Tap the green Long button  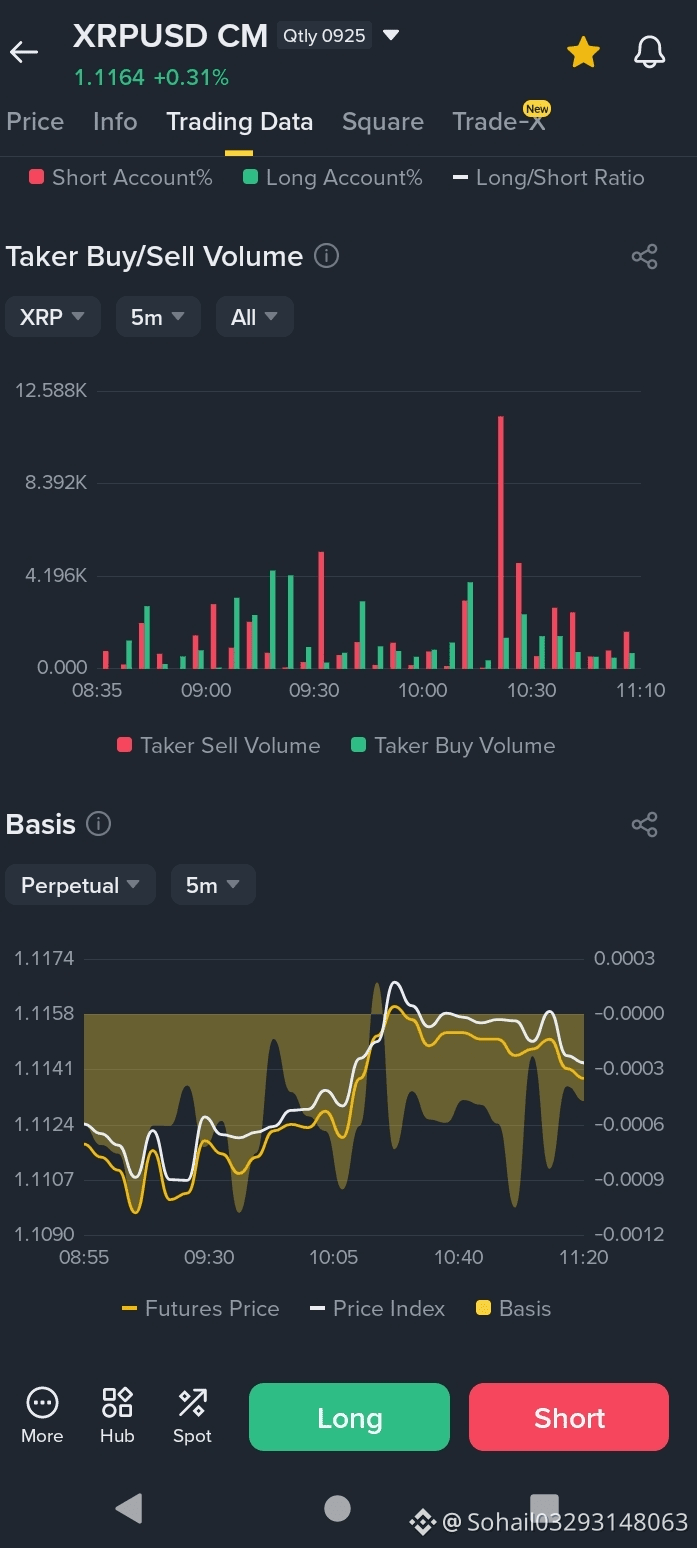(x=349, y=1417)
